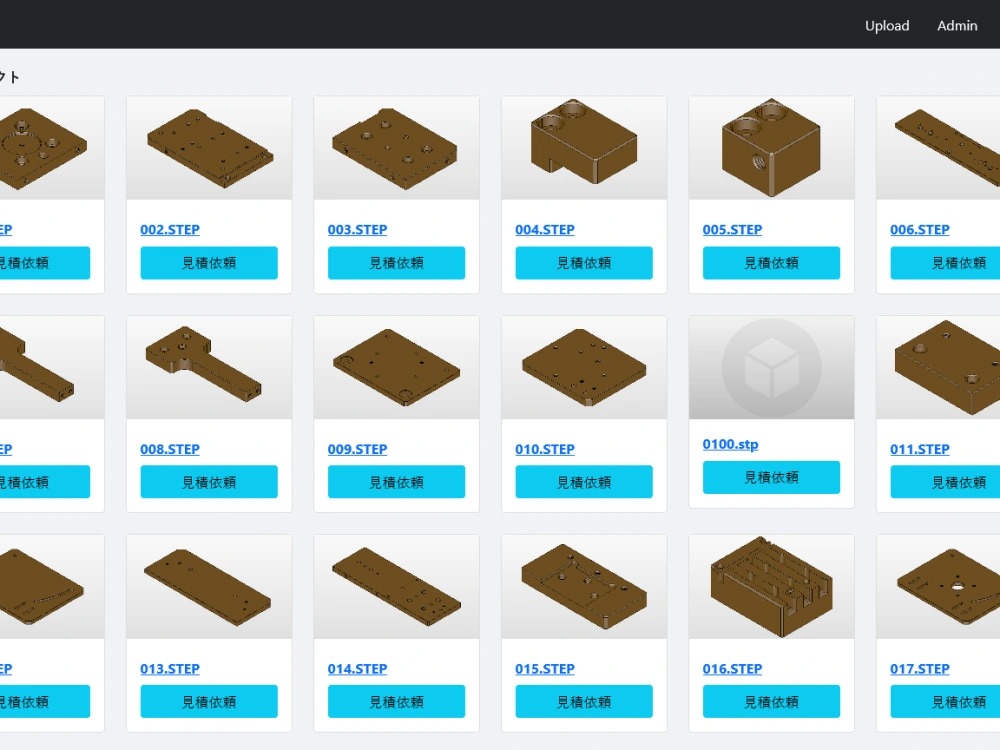Open the 003.STEP file link
1000x750 pixels.
click(x=357, y=230)
